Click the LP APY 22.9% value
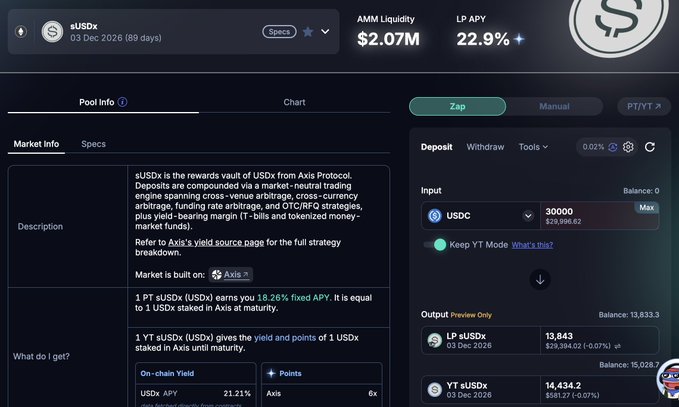The height and width of the screenshot is (407, 679). pos(483,39)
